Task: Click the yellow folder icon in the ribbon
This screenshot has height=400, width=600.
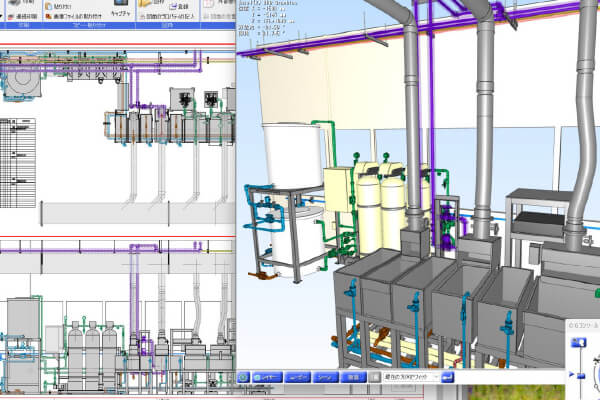Action: tap(146, 3)
